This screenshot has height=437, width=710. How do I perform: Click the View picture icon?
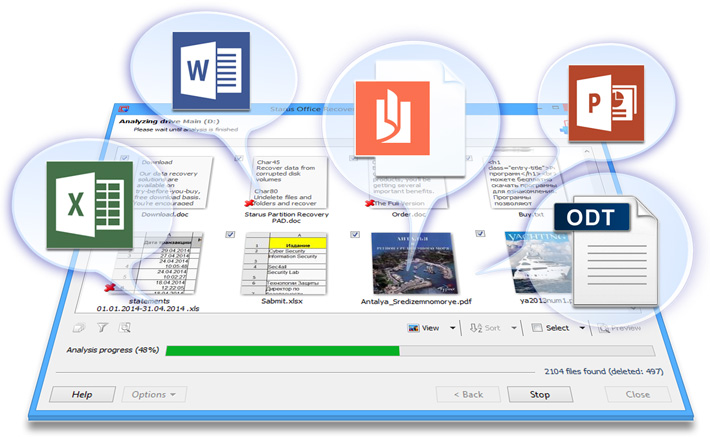pyautogui.click(x=413, y=328)
